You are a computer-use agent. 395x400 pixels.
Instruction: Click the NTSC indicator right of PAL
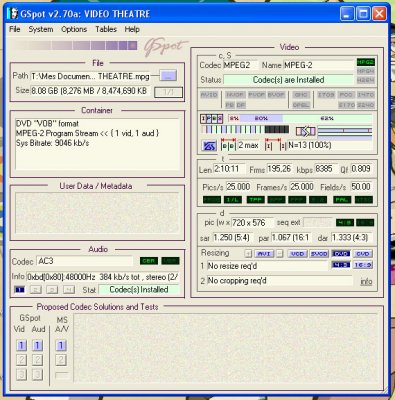click(364, 200)
